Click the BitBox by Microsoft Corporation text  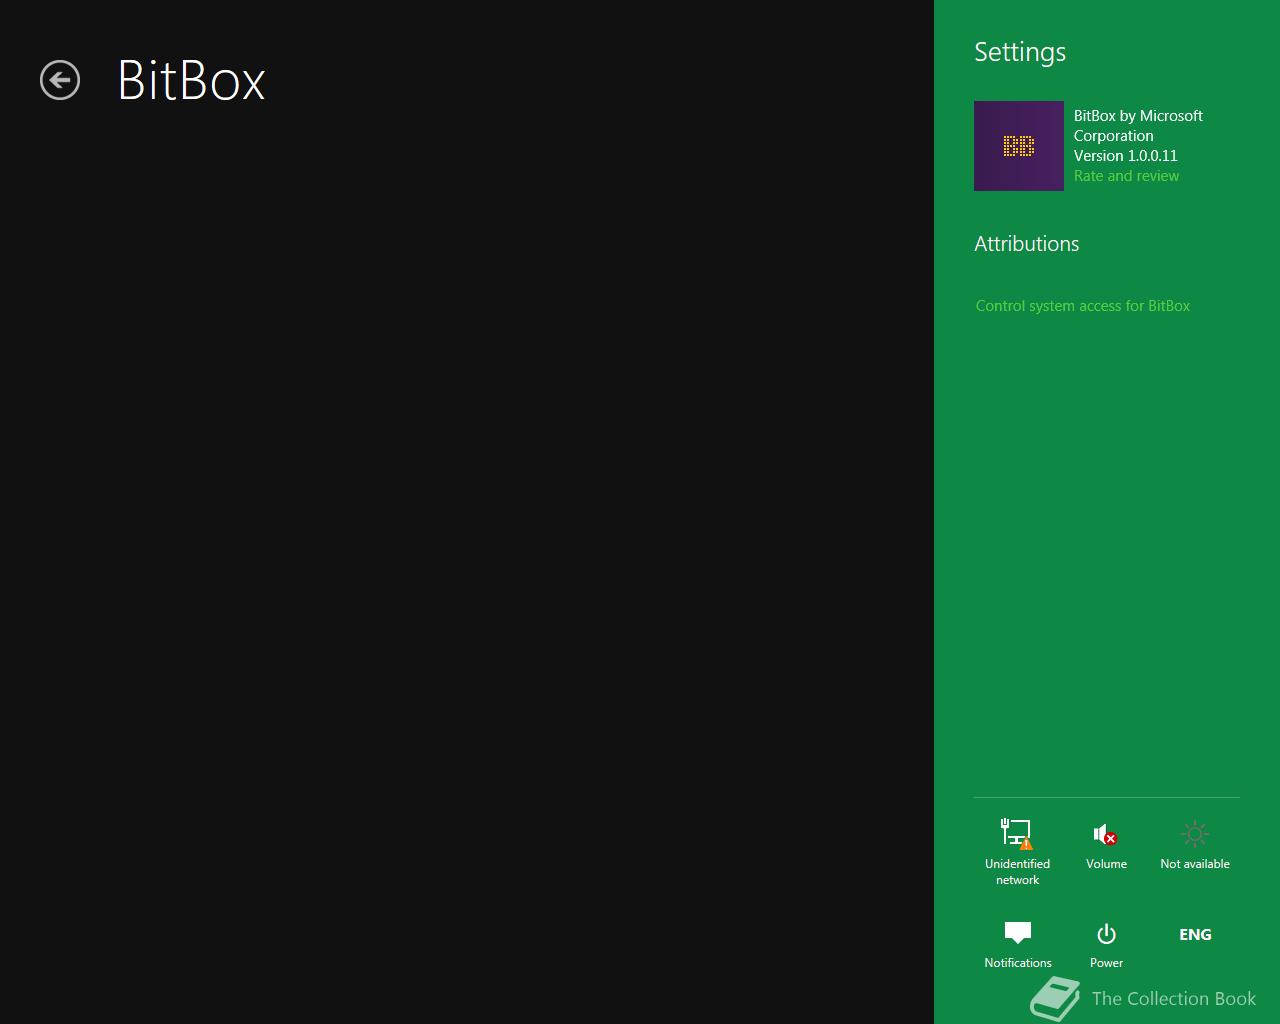1138,126
